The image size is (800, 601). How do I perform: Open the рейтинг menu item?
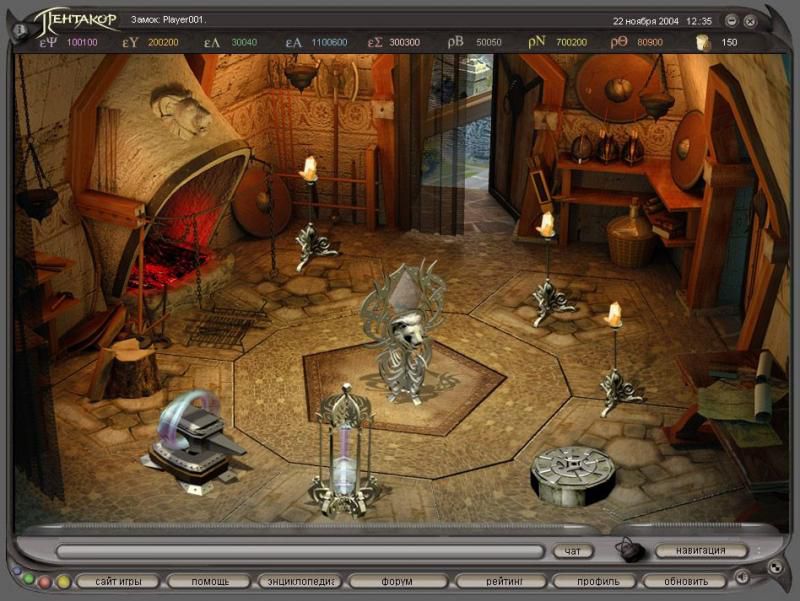[500, 581]
